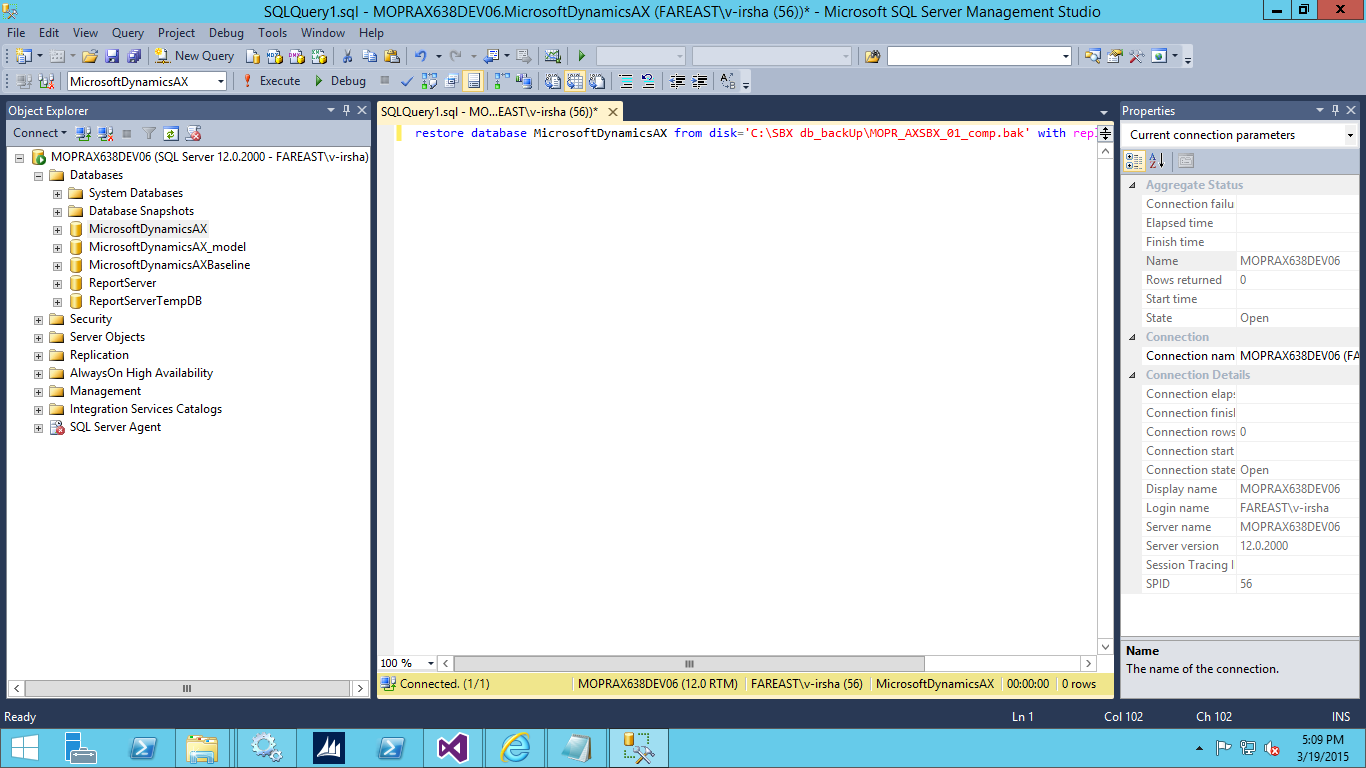Expand AlwaysOn High Availability node
This screenshot has height=768, width=1366.
(39, 373)
